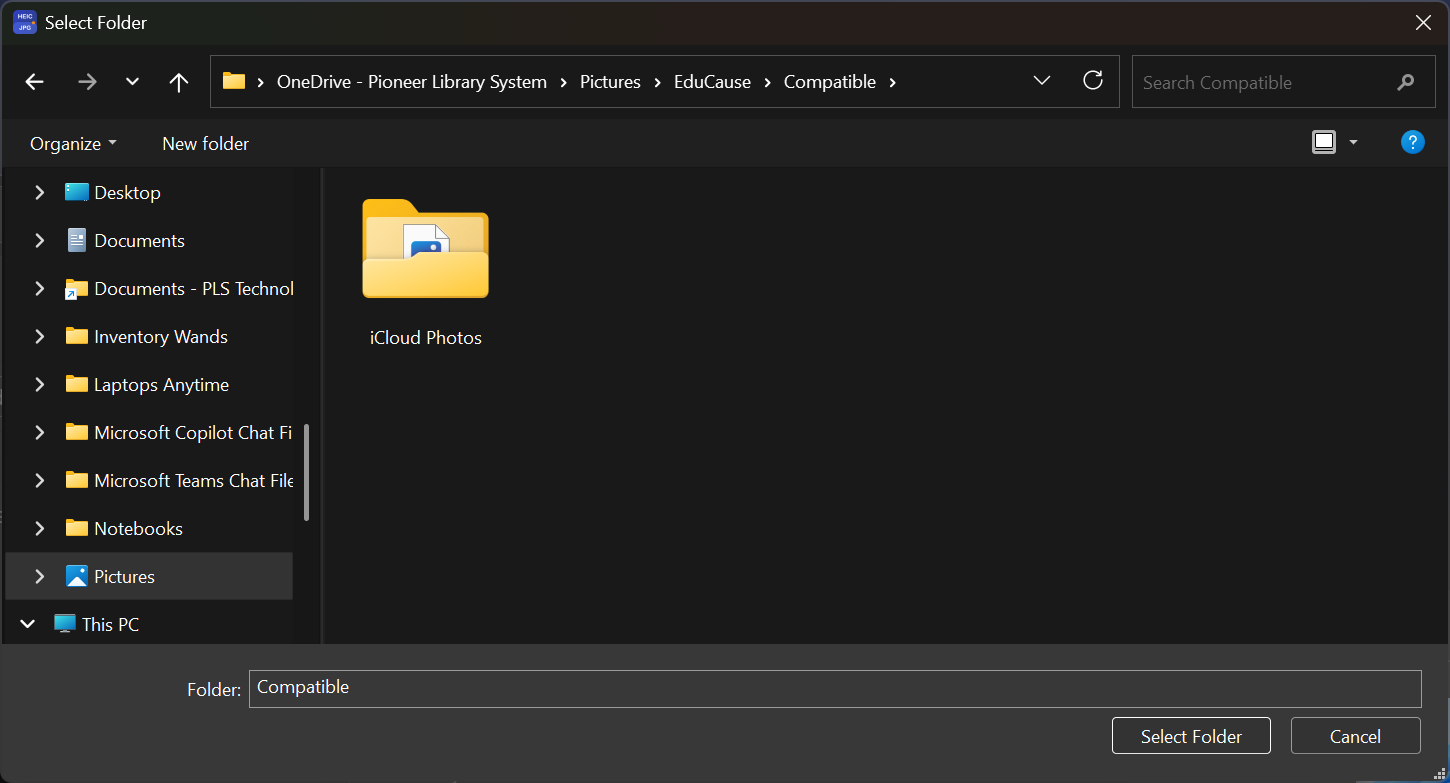The width and height of the screenshot is (1450, 783).
Task: Click the view layout icon
Action: (x=1323, y=142)
